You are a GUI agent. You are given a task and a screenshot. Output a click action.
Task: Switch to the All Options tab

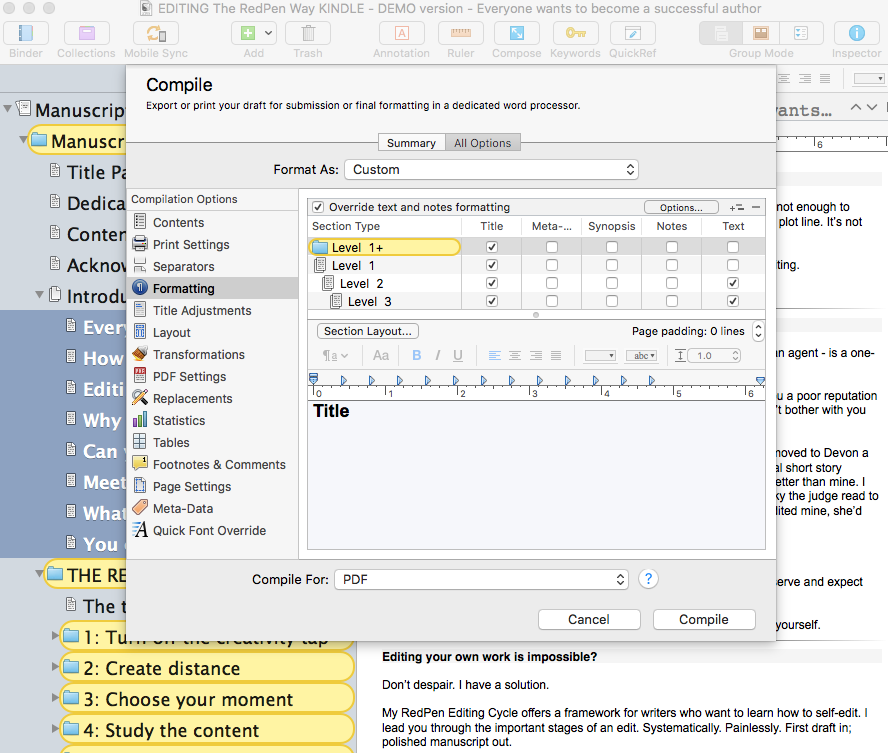(483, 143)
